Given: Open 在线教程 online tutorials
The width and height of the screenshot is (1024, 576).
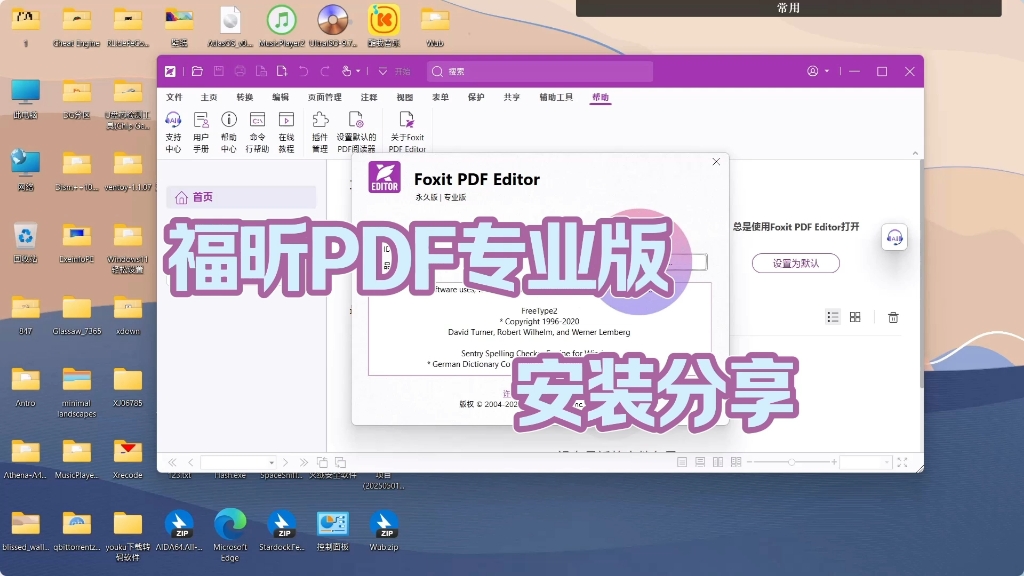Looking at the screenshot, I should tap(286, 132).
